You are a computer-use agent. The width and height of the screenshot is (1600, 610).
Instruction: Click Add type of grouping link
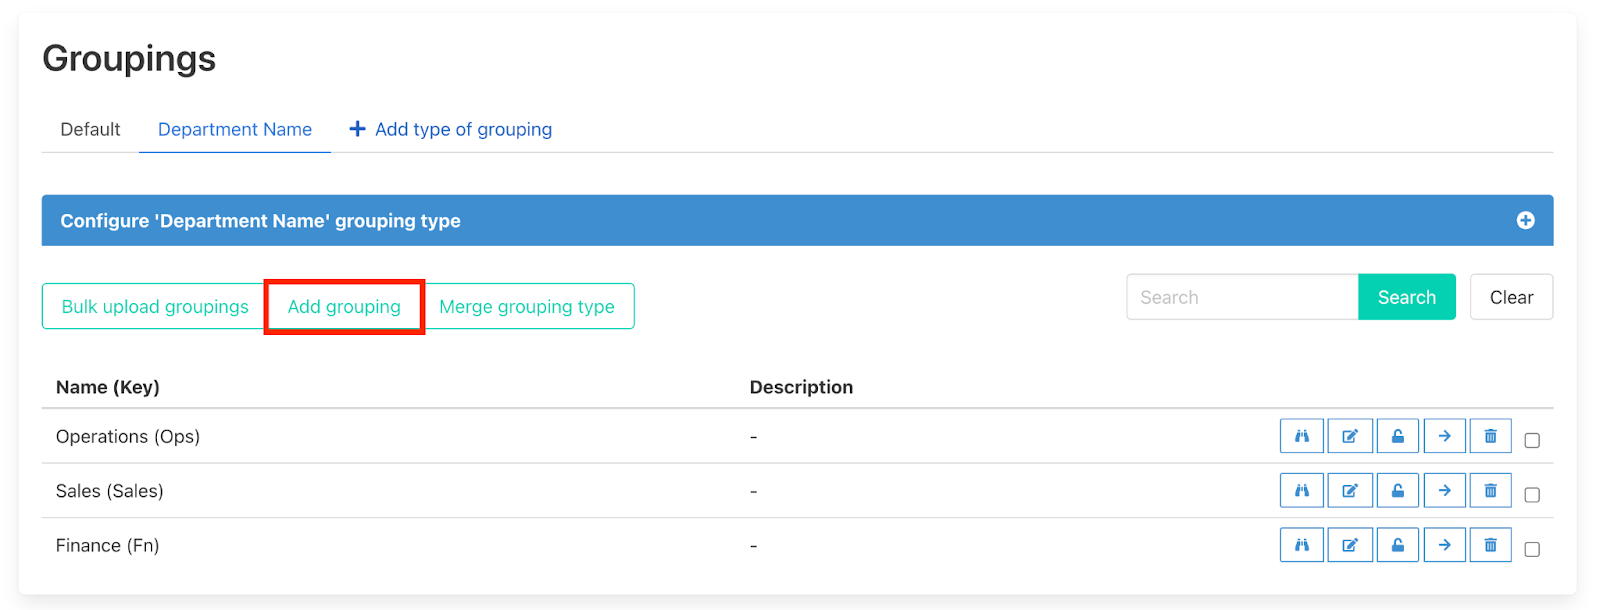pyautogui.click(x=451, y=129)
